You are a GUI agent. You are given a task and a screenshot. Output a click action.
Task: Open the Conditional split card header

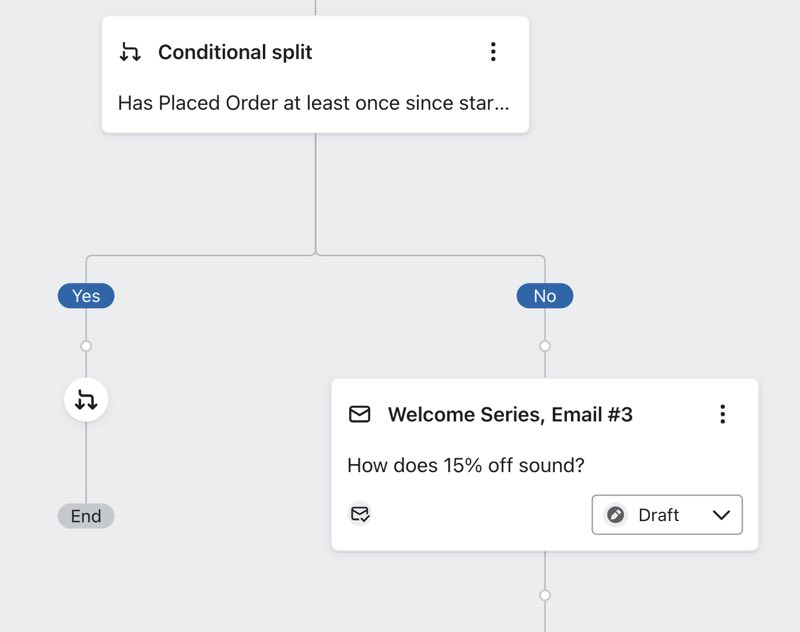[235, 52]
